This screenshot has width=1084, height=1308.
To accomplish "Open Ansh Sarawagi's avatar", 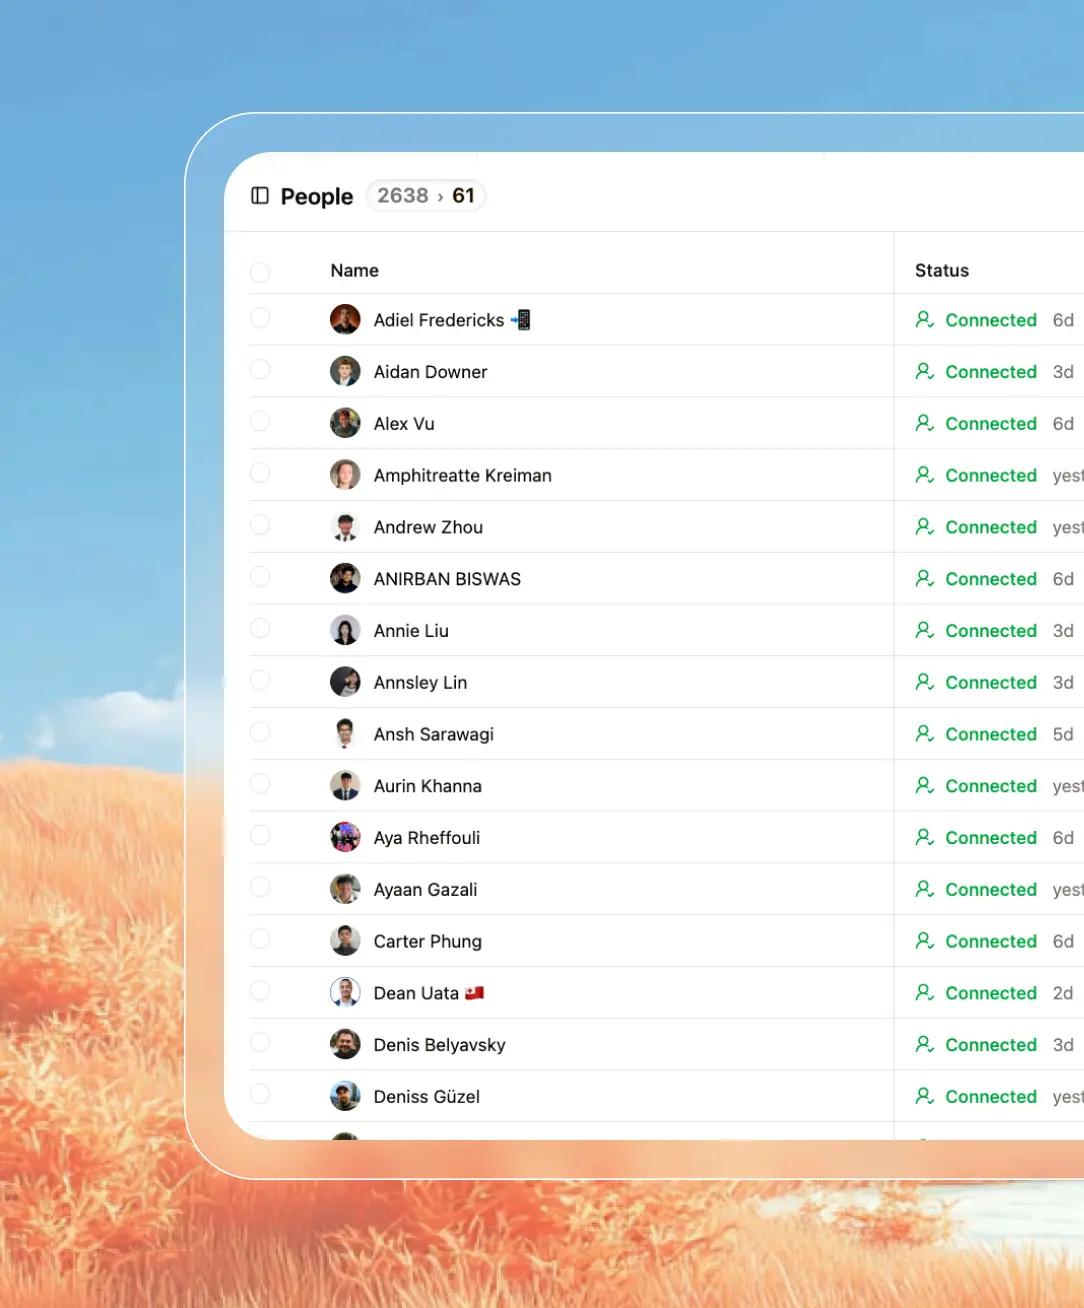I will click(345, 734).
